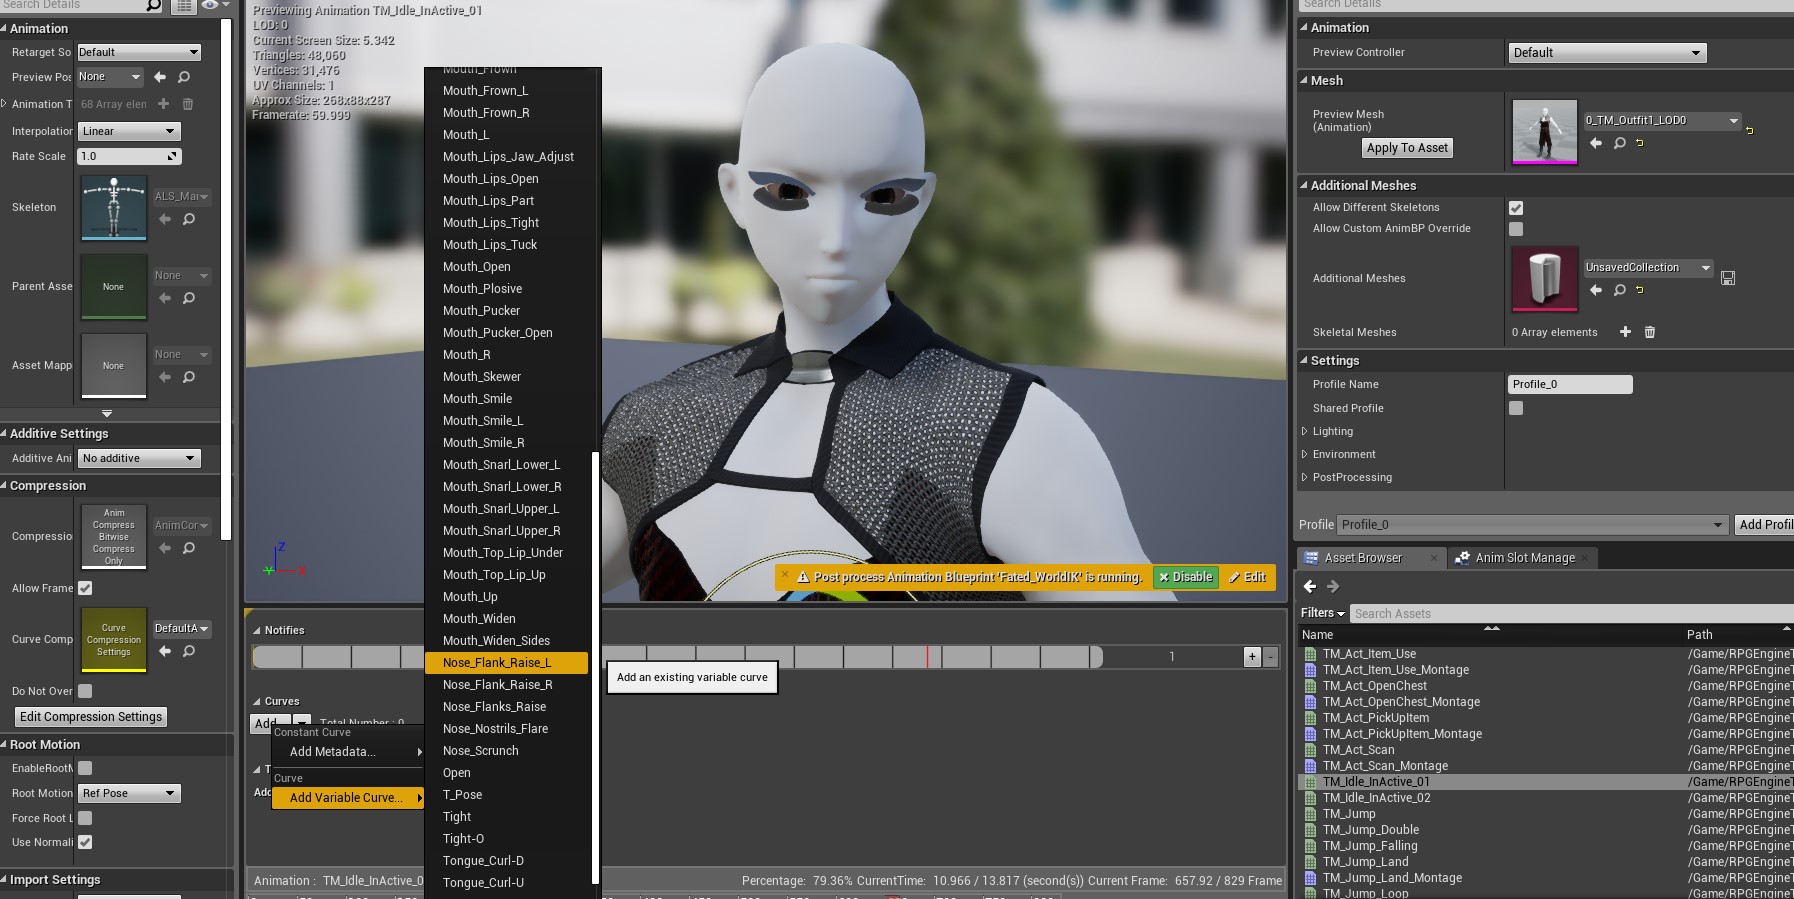Go forward in Asset Browser history
Viewport: 1794px width, 899px height.
click(x=1333, y=587)
